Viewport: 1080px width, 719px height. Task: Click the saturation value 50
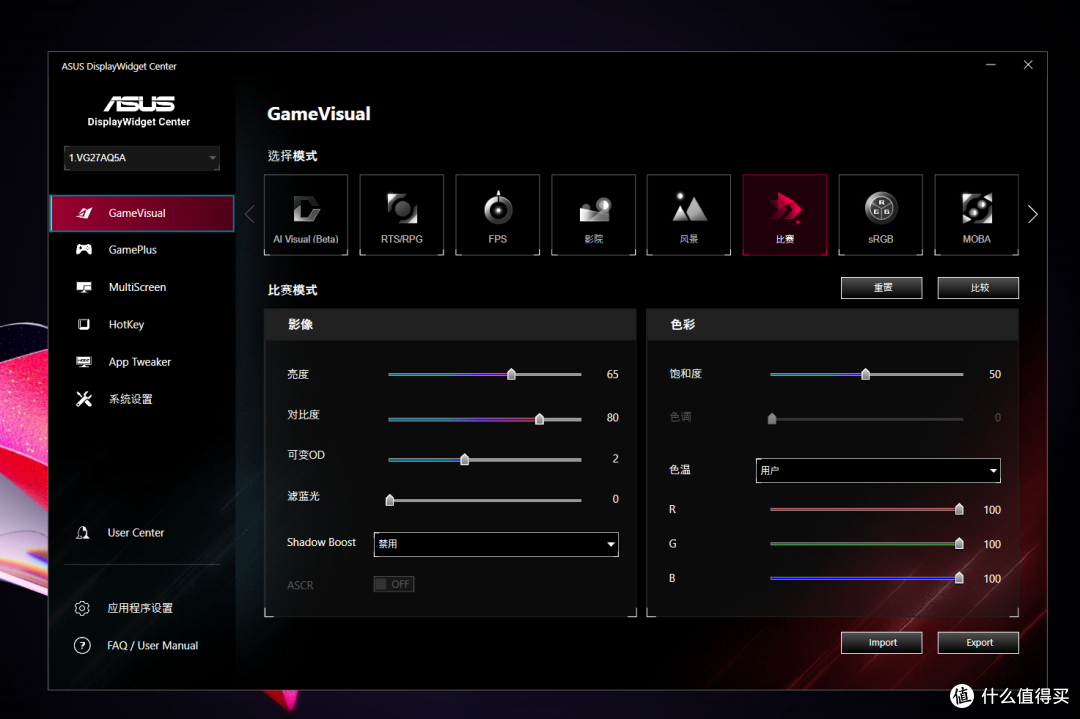pyautogui.click(x=995, y=375)
